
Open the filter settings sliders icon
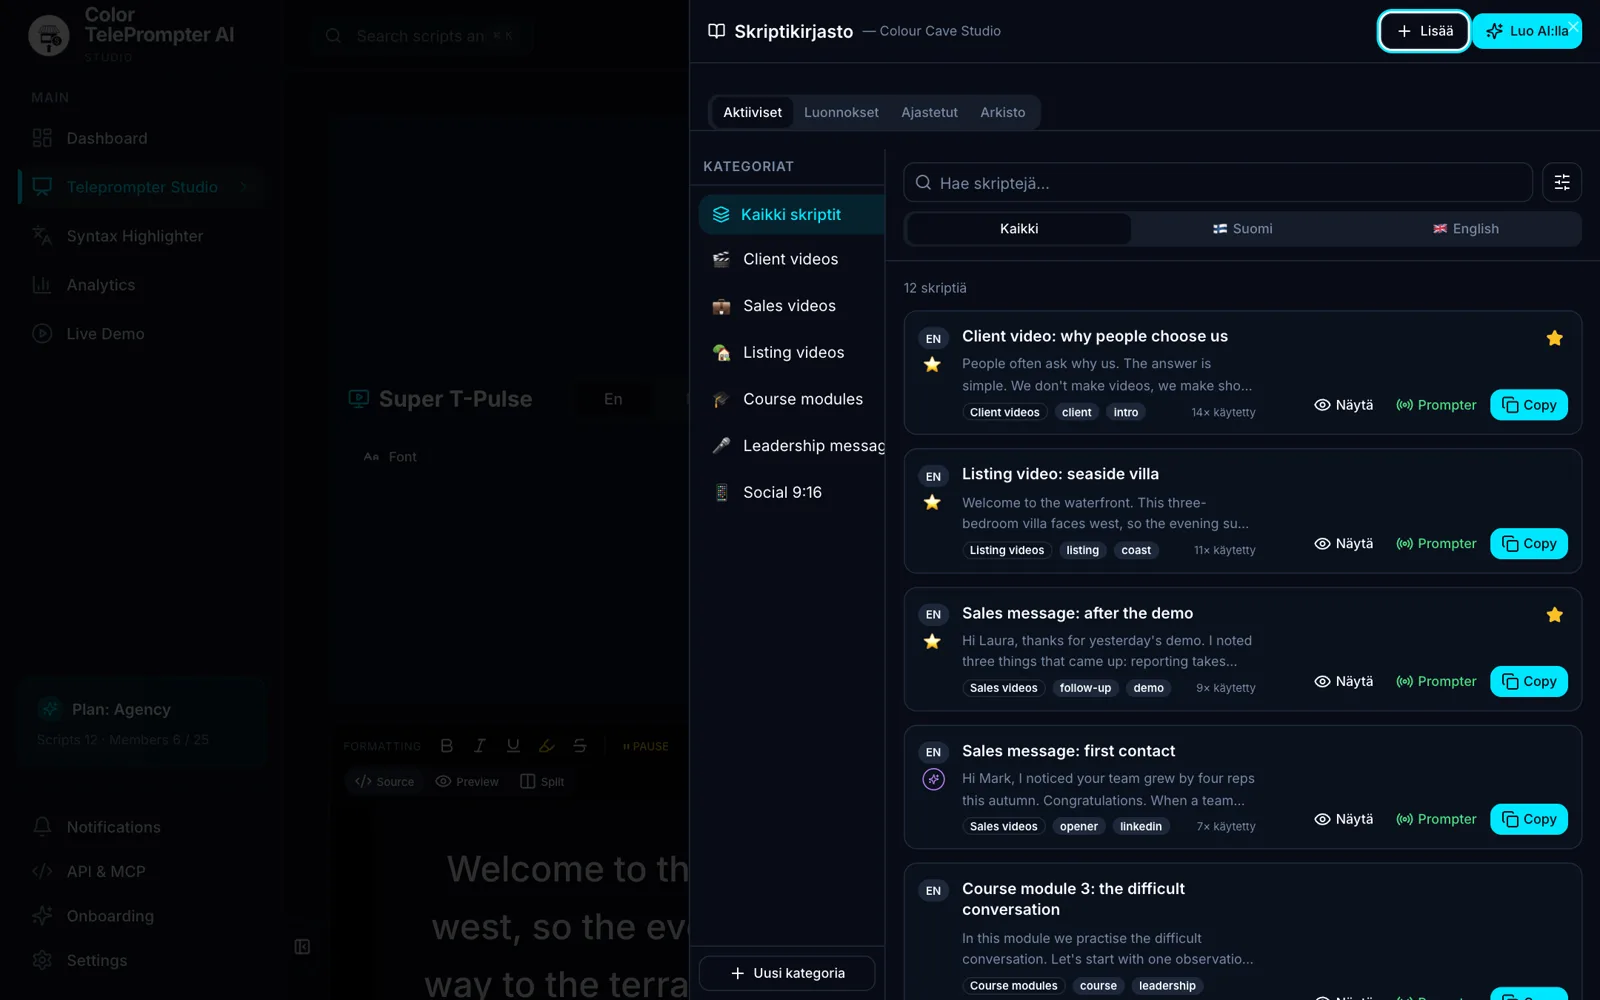pyautogui.click(x=1561, y=182)
